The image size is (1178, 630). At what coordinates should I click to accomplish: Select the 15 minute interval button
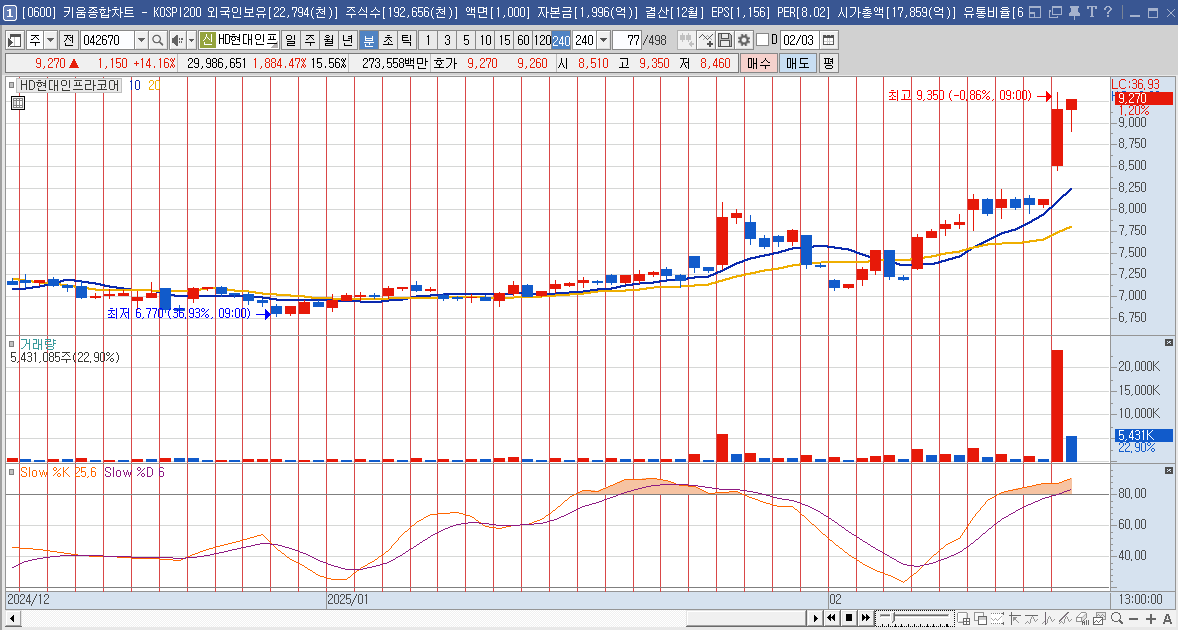[x=505, y=40]
